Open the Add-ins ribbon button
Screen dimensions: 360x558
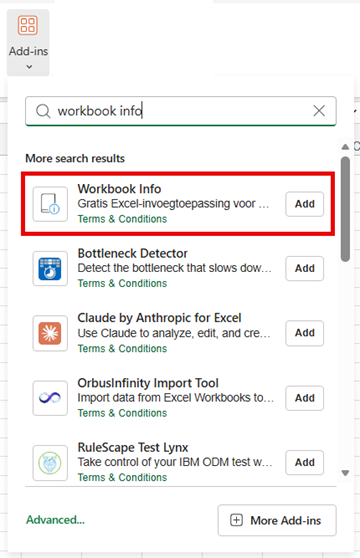(28, 42)
